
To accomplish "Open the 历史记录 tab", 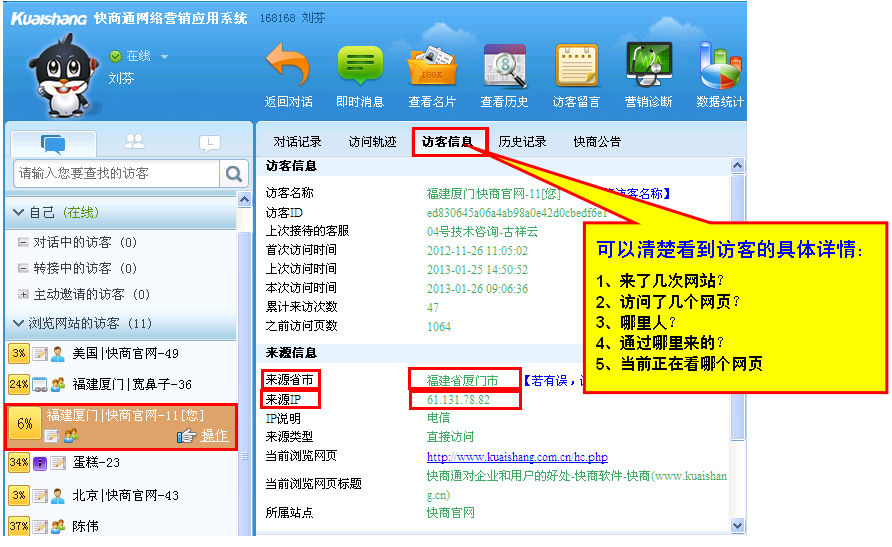I will point(522,142).
